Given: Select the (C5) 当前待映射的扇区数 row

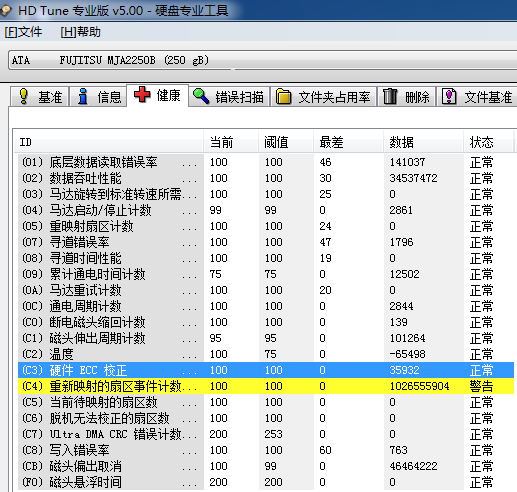Looking at the screenshot, I should [266, 402].
